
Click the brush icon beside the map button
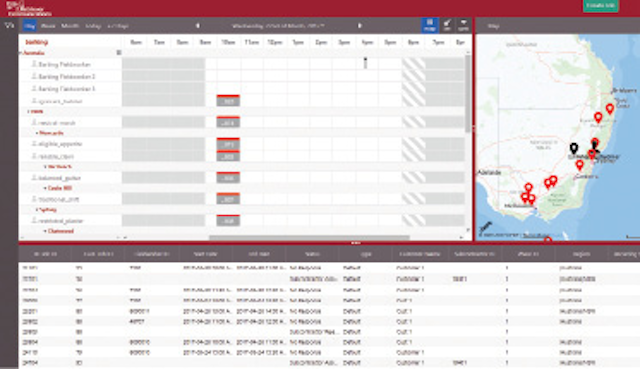click(x=447, y=25)
